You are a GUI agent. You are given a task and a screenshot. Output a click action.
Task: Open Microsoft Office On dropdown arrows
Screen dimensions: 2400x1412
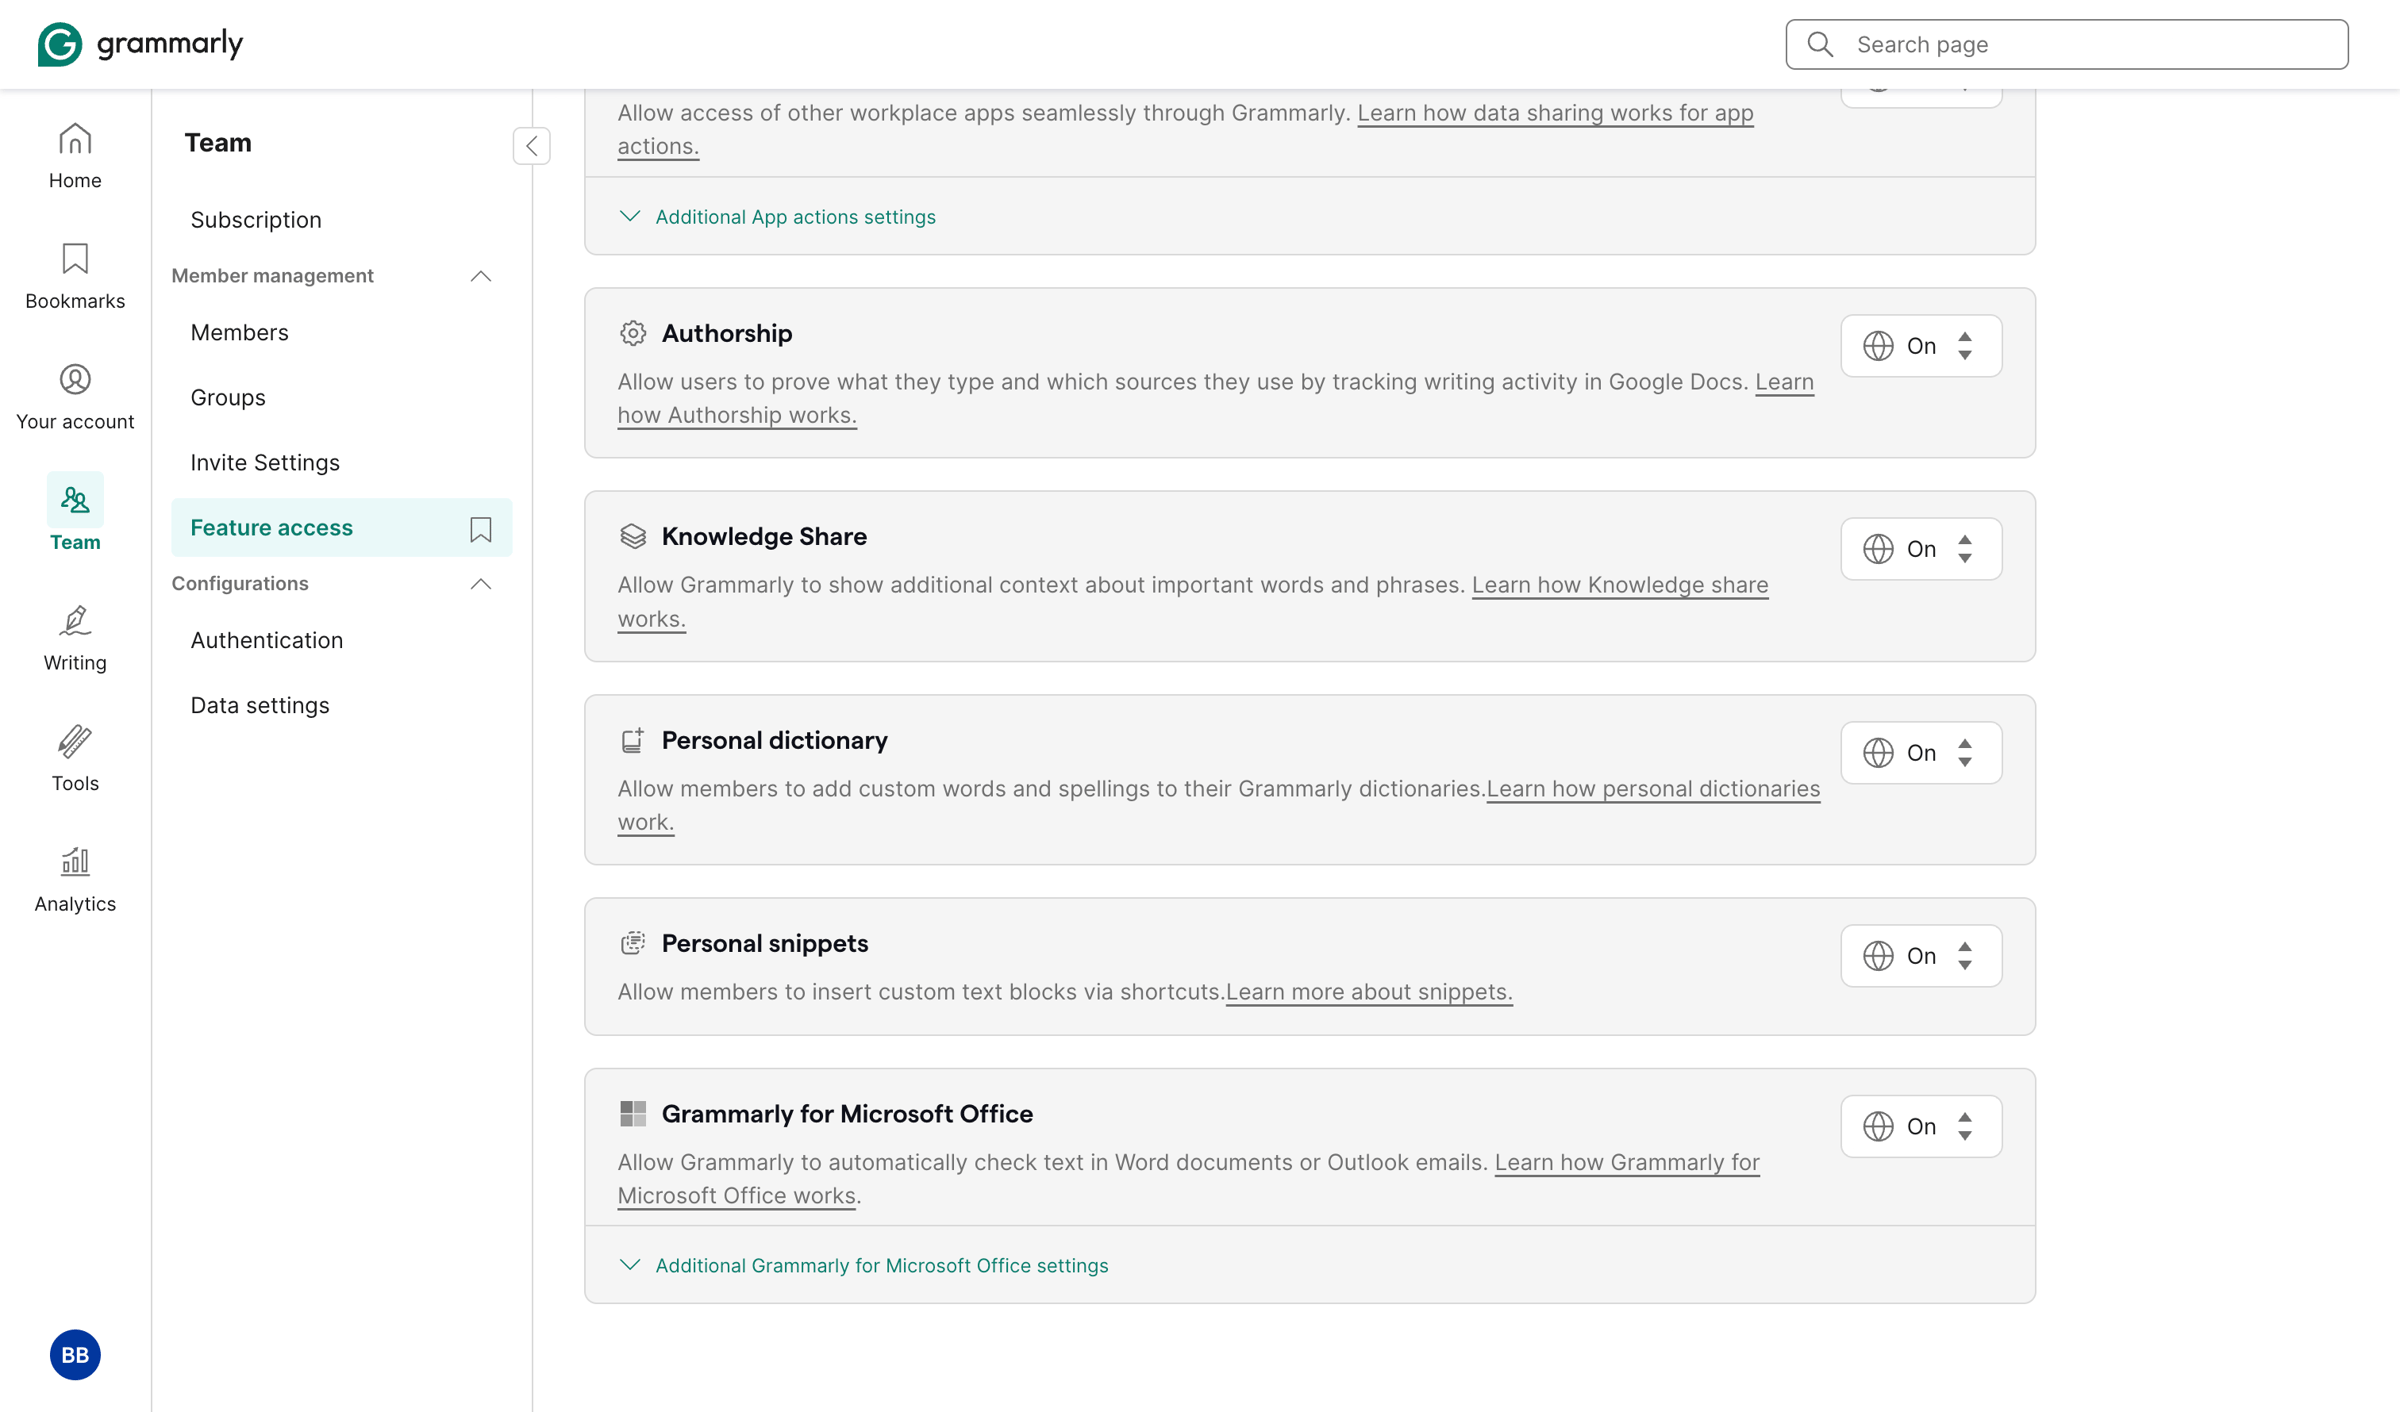tap(1965, 1126)
